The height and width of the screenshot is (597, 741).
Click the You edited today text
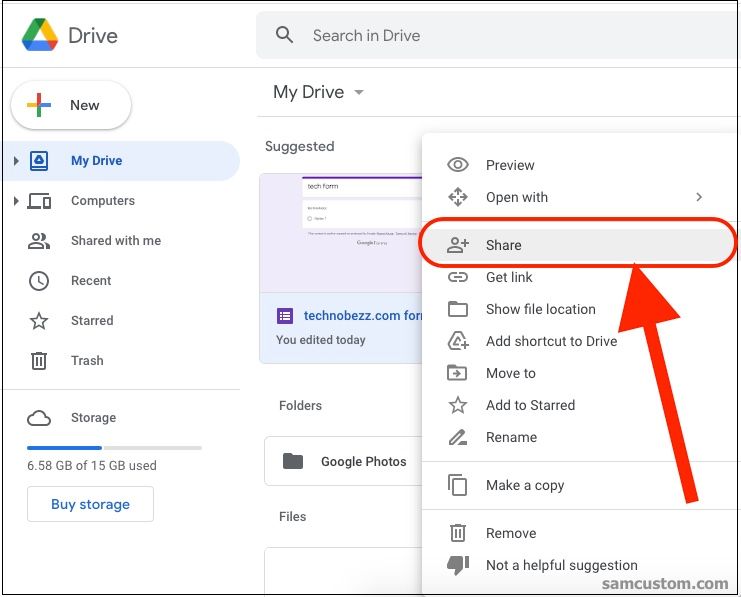320,340
